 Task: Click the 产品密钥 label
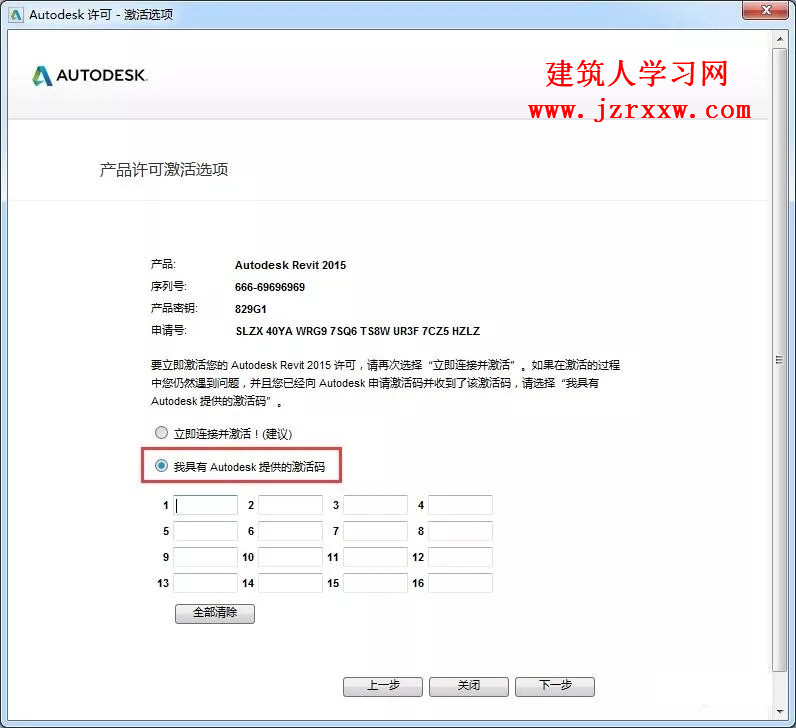click(x=174, y=308)
